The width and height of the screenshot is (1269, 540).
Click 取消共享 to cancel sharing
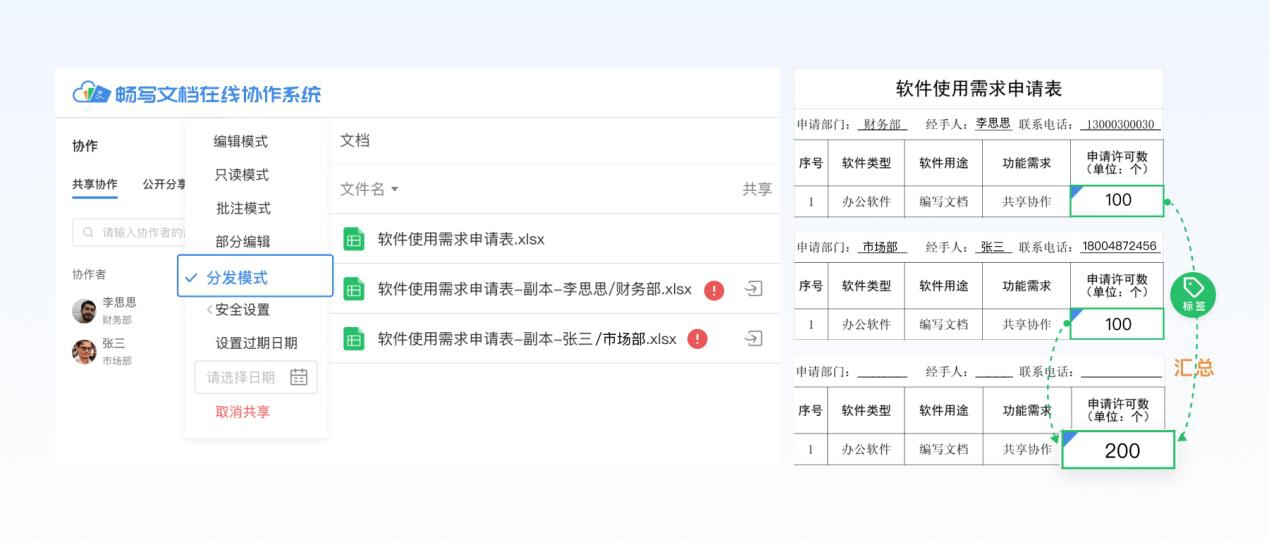[243, 411]
